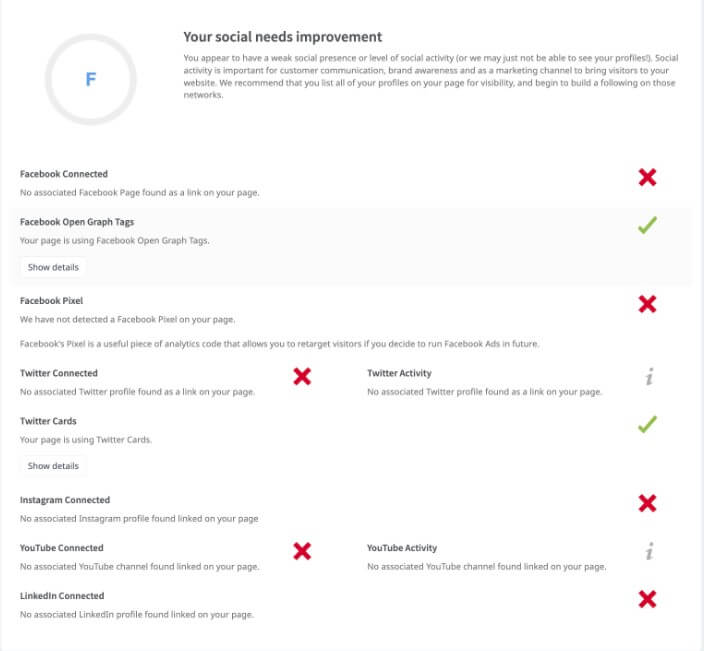Viewport: 704px width, 651px height.
Task: Show details under Facebook Open Graph Tags
Action: tap(53, 267)
